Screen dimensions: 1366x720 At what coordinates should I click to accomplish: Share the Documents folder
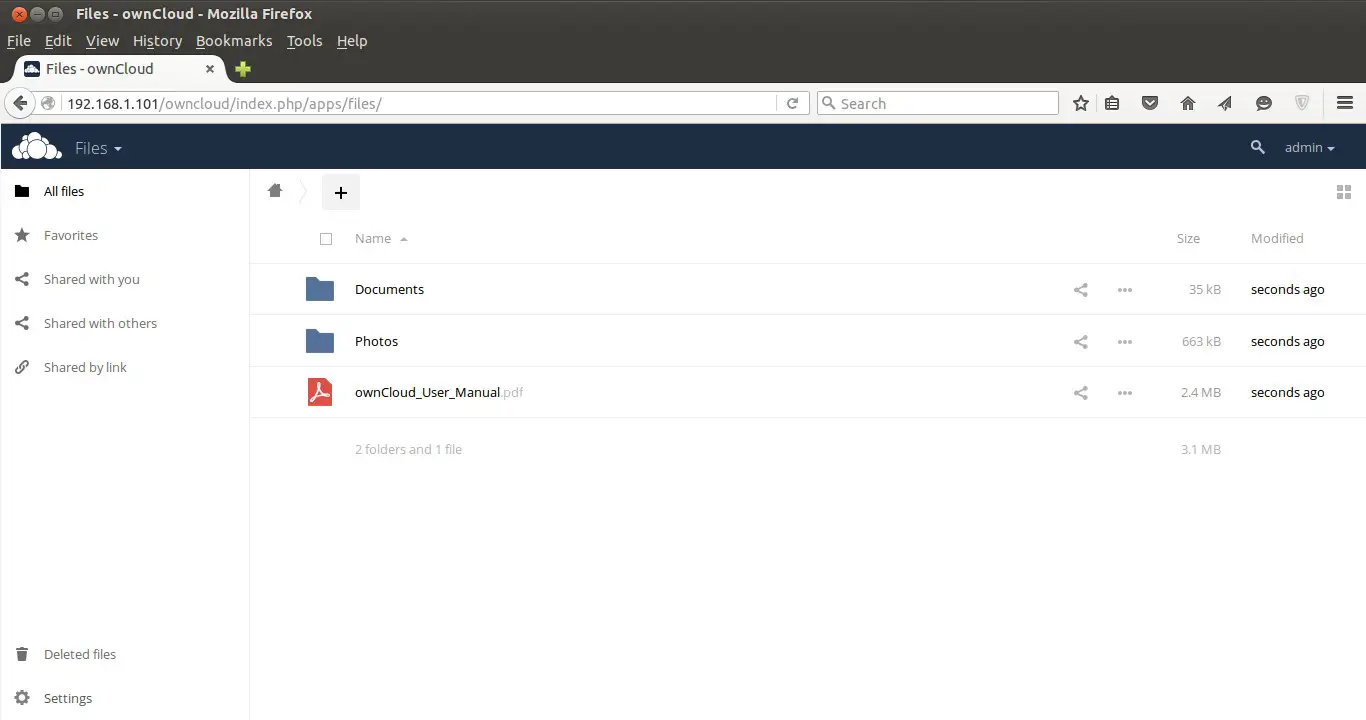[1081, 290]
